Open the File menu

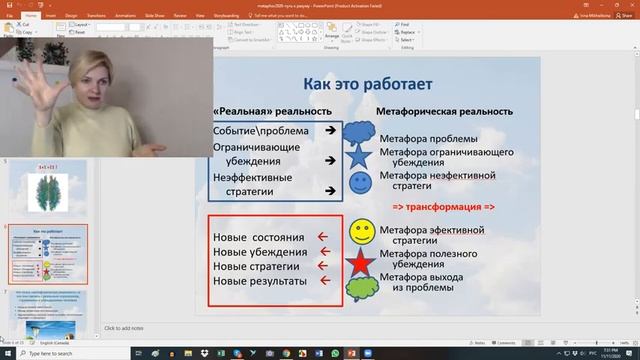click(10, 16)
